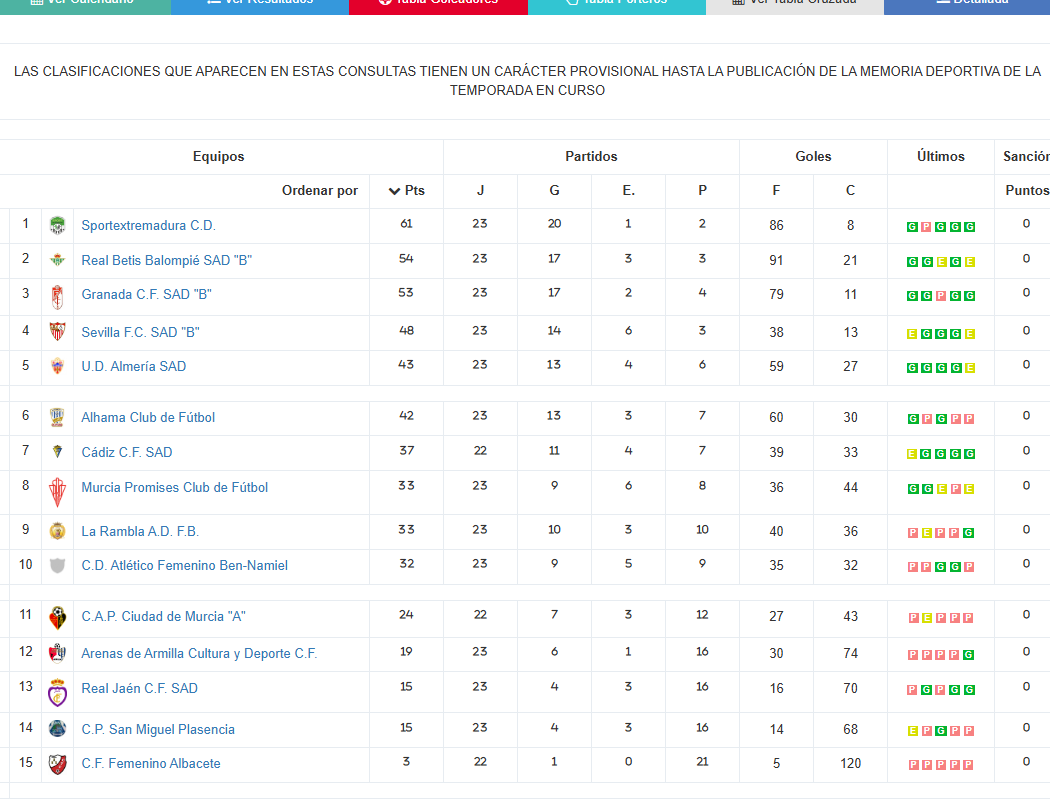This screenshot has width=1050, height=809.
Task: Open the Real Betis Balompié SAD "B" link
Action: 167,261
